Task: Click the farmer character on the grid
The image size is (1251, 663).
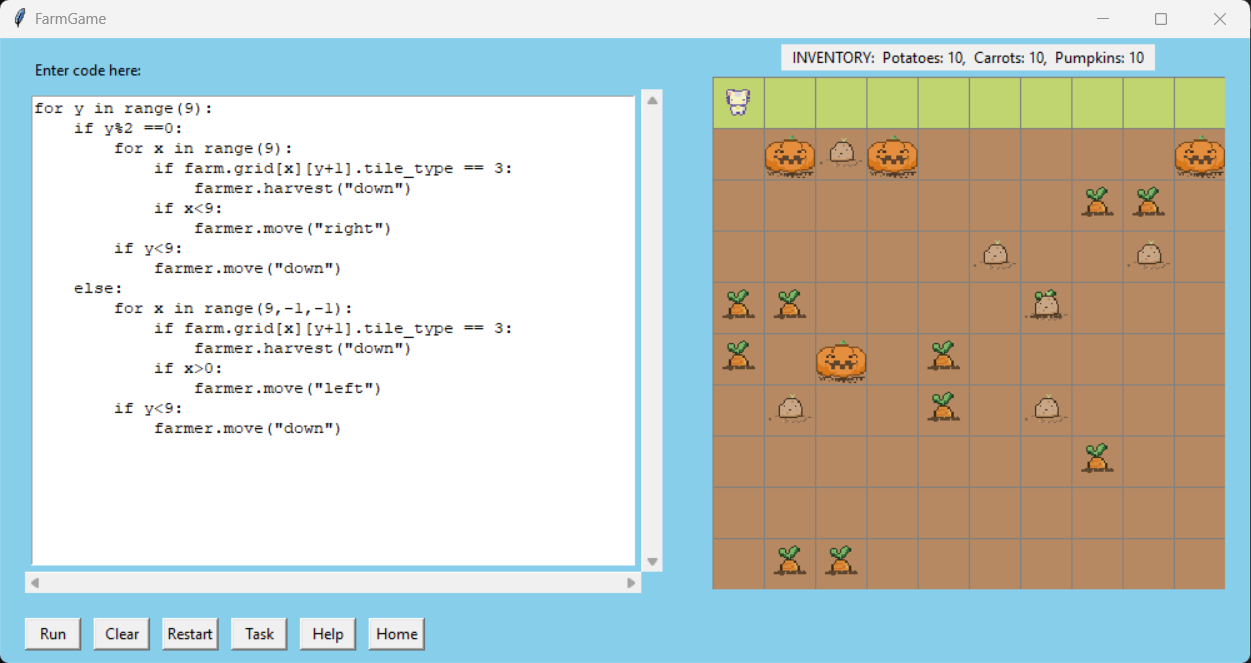Action: tap(738, 102)
